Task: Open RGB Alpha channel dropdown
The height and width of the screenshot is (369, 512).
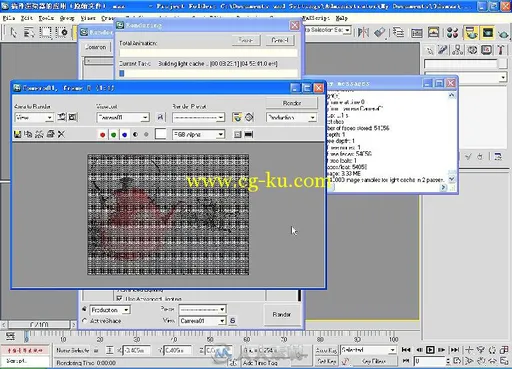Action: tap(198, 134)
